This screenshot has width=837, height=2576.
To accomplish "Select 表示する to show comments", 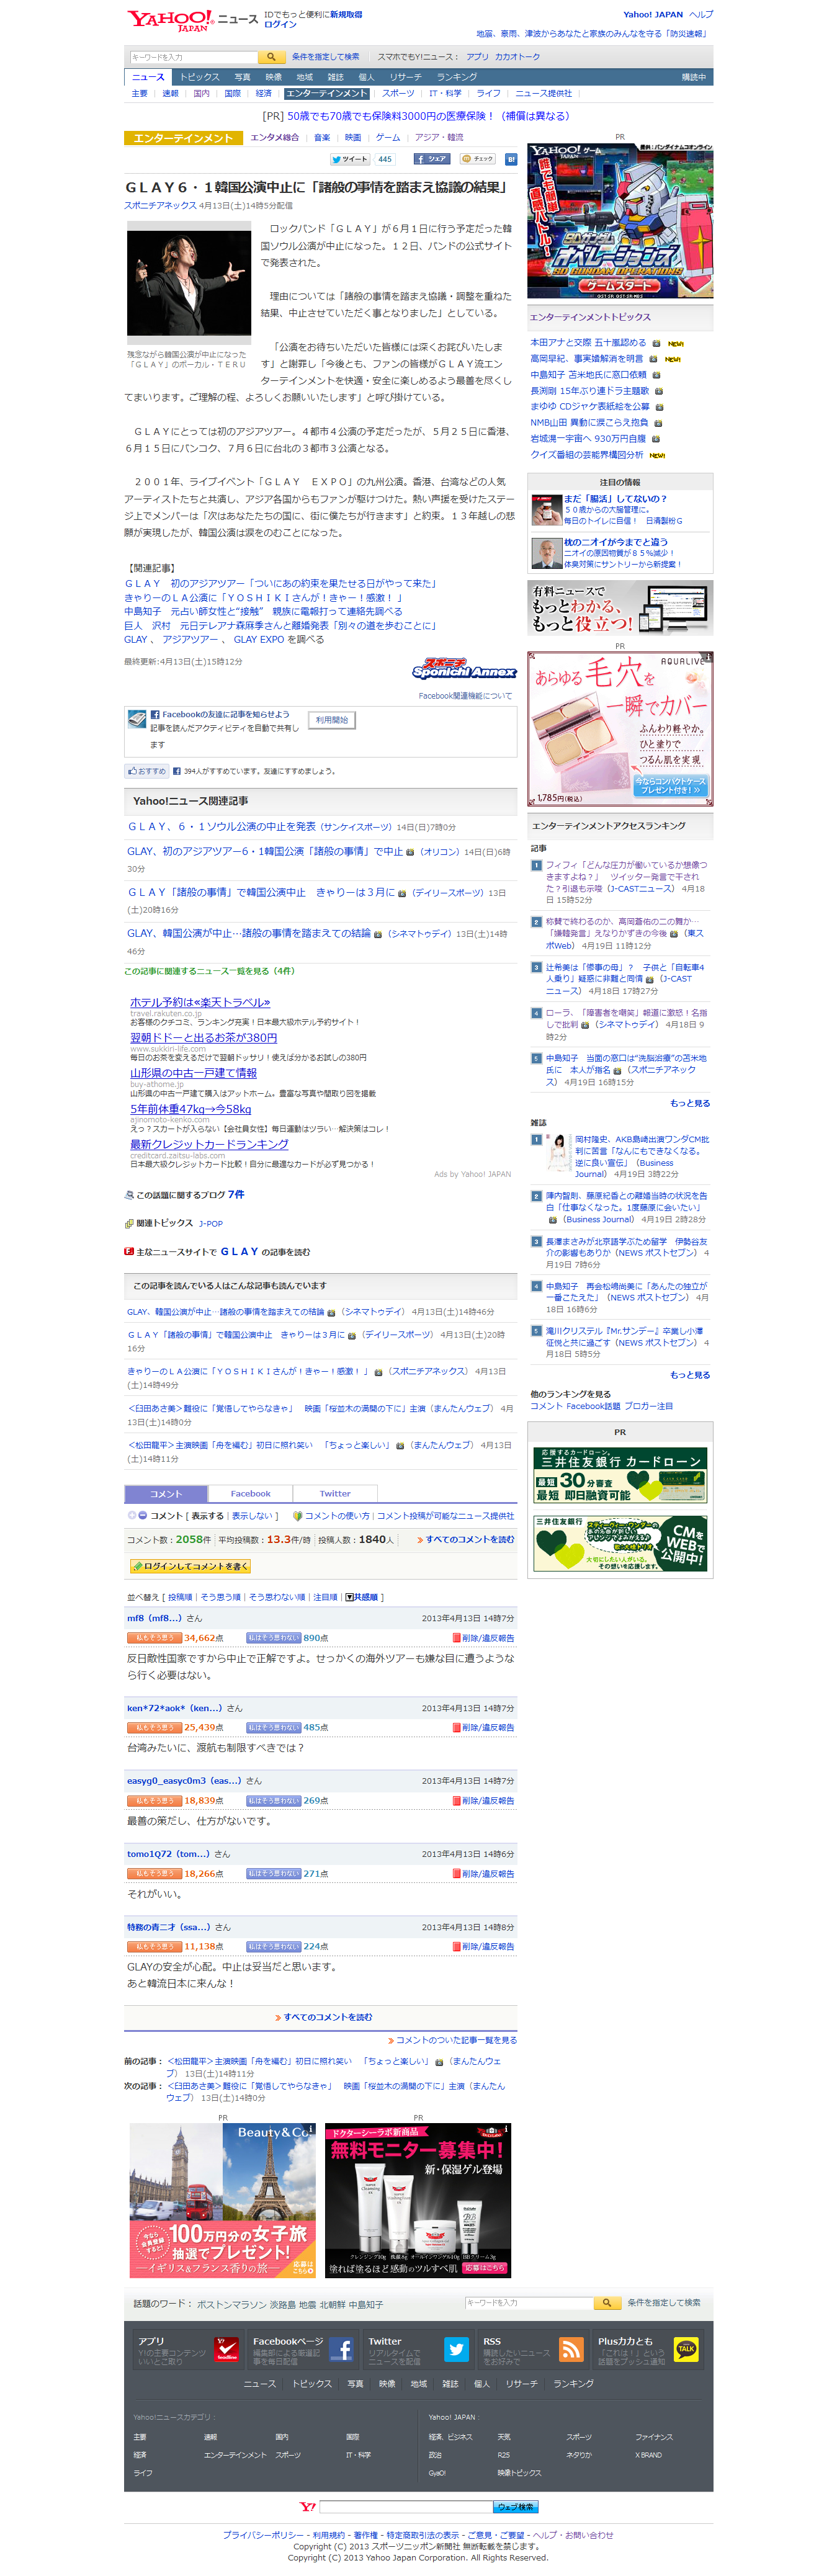I will pyautogui.click(x=207, y=1516).
